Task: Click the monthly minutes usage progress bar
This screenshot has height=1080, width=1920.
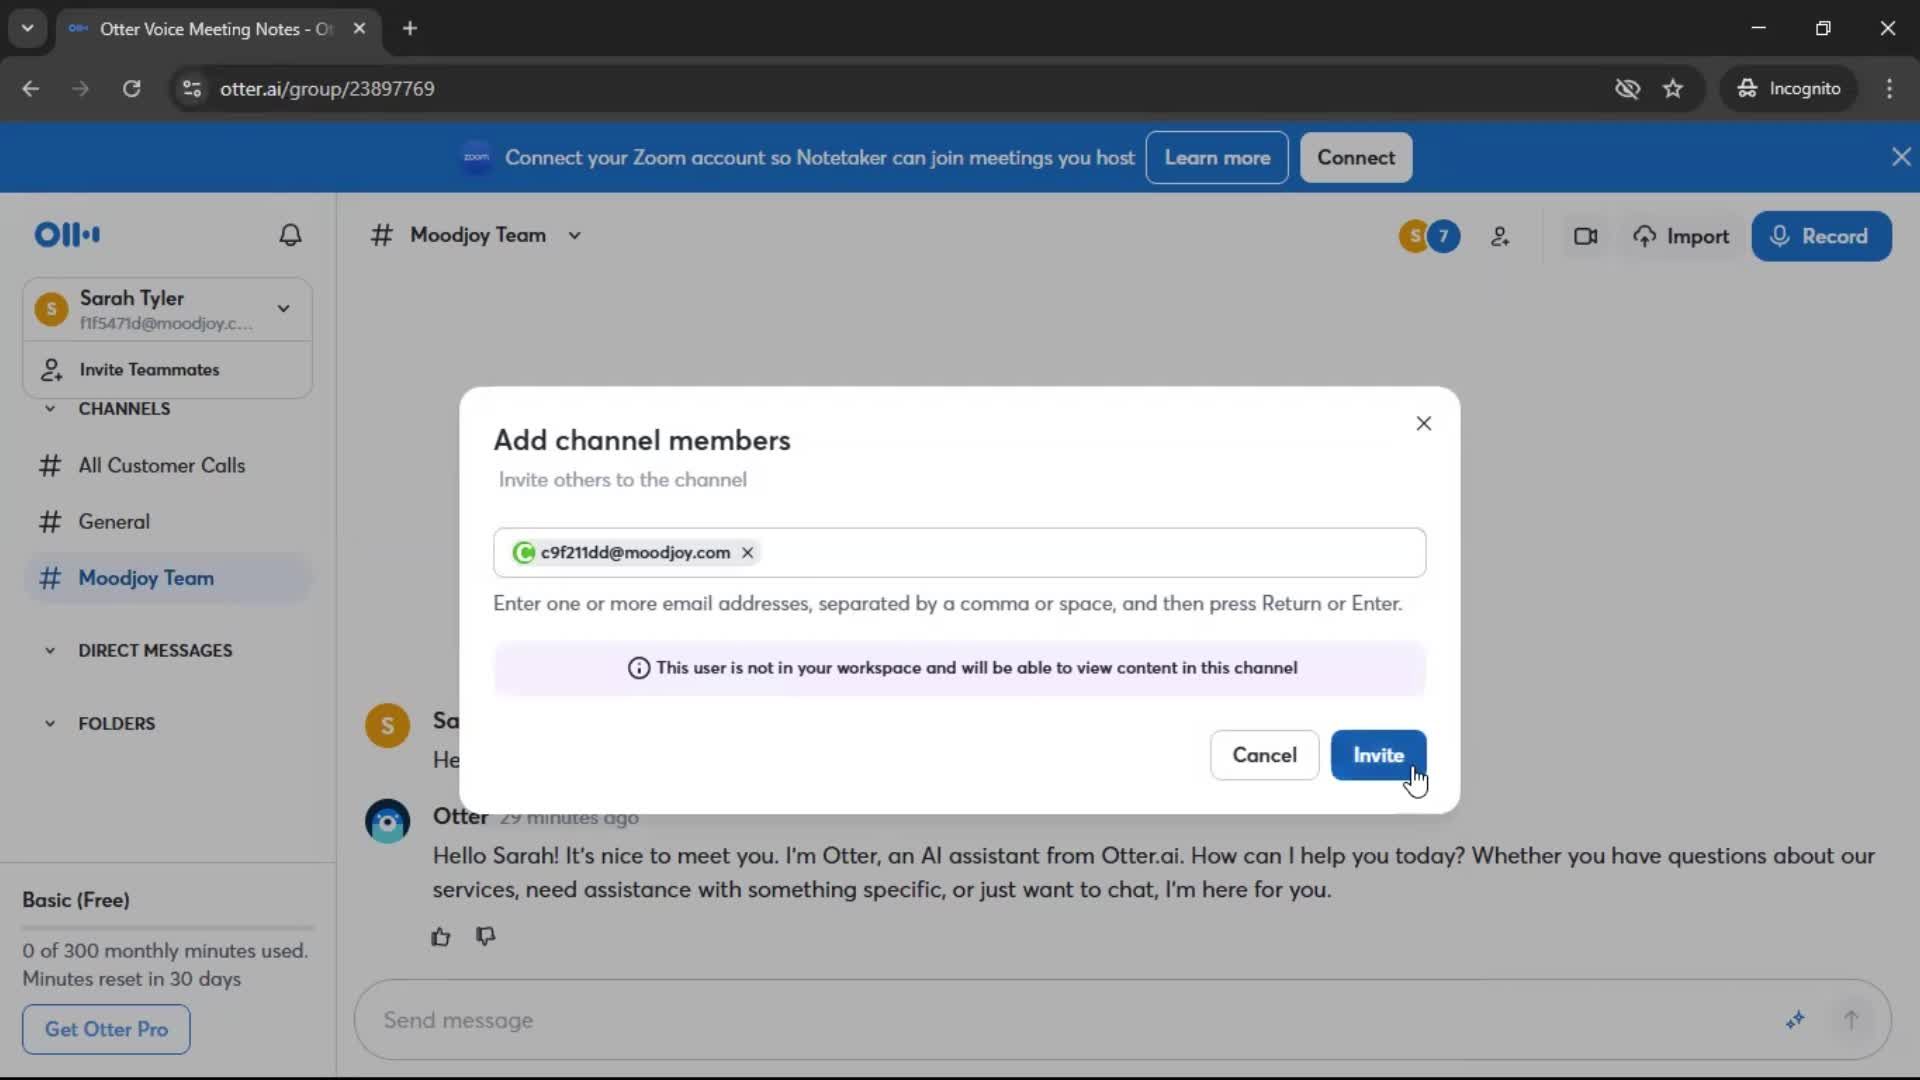Action: (x=168, y=928)
